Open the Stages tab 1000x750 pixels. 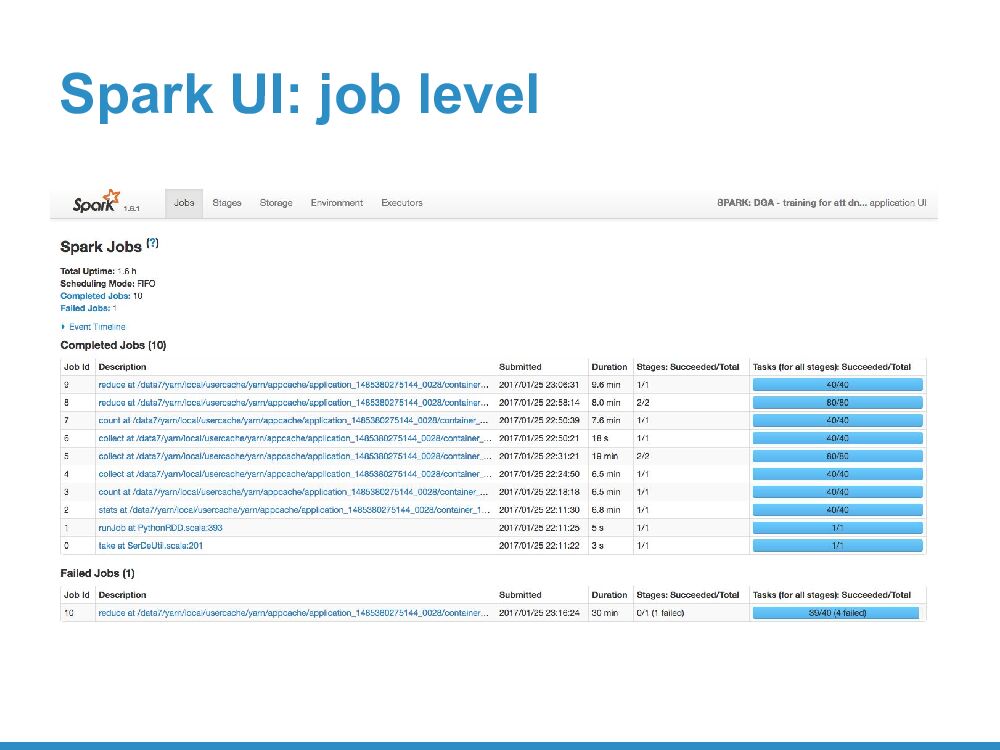pyautogui.click(x=226, y=203)
